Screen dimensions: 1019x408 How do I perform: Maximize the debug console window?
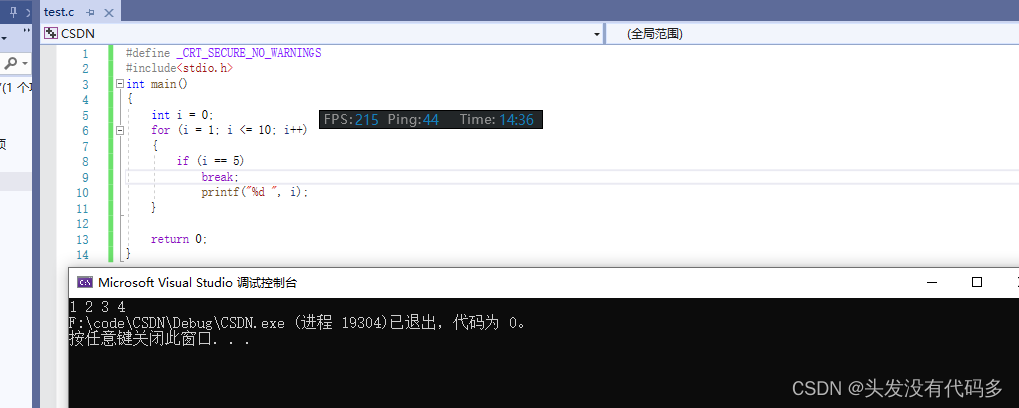pyautogui.click(x=977, y=282)
